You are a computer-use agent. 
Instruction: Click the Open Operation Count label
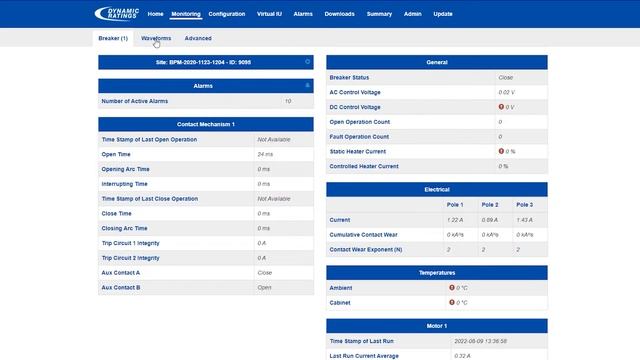[x=360, y=122]
